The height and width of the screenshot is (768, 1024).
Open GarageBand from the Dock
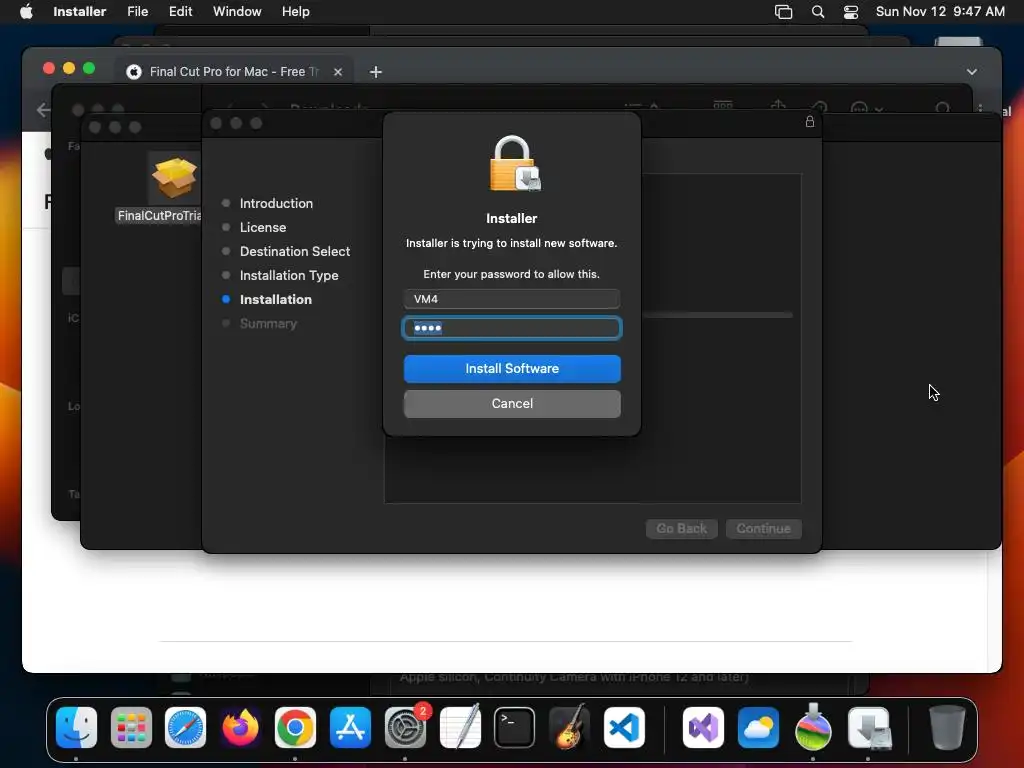point(569,728)
